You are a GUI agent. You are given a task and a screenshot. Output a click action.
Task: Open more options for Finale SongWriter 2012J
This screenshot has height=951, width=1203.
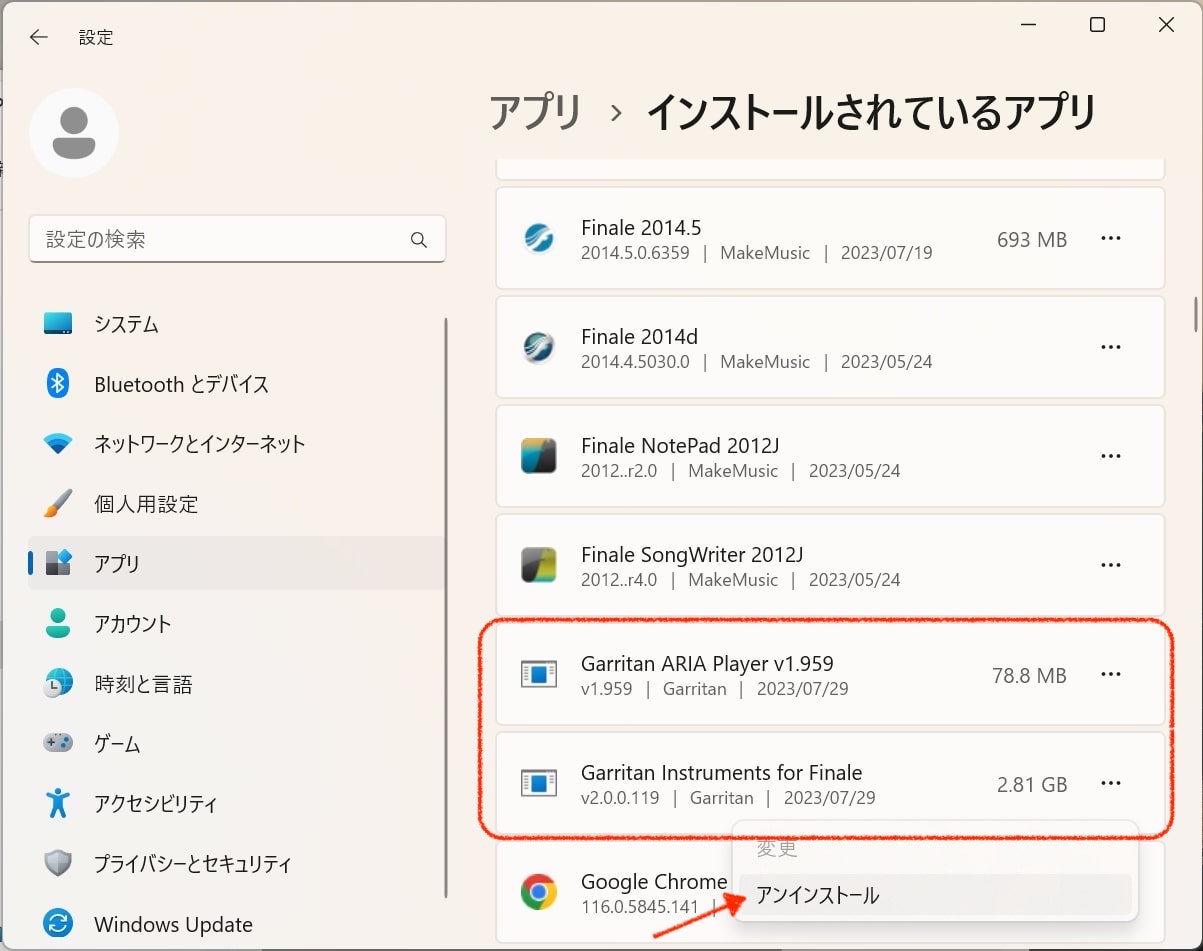[1111, 565]
